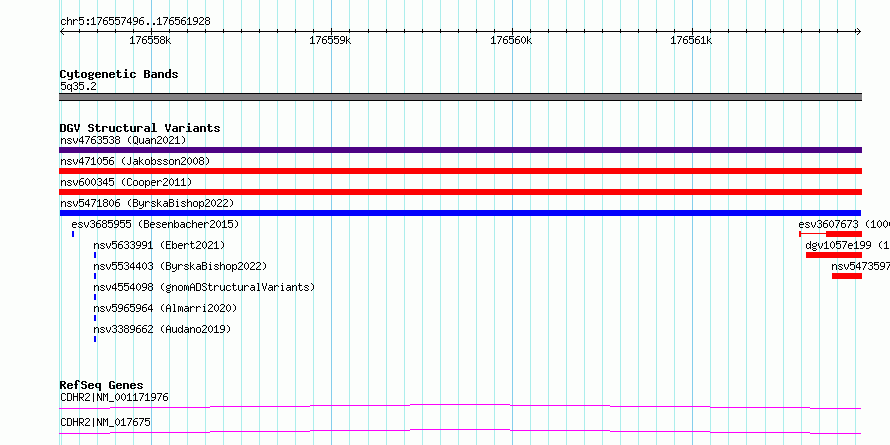This screenshot has width=890, height=445.
Task: Open nsv4554098 (gnomADStructuralVariants) variant label
Action: click(204, 287)
